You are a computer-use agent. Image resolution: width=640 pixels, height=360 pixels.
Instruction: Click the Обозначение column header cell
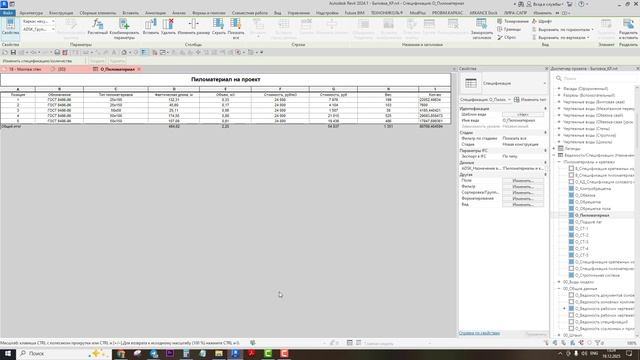tap(59, 94)
